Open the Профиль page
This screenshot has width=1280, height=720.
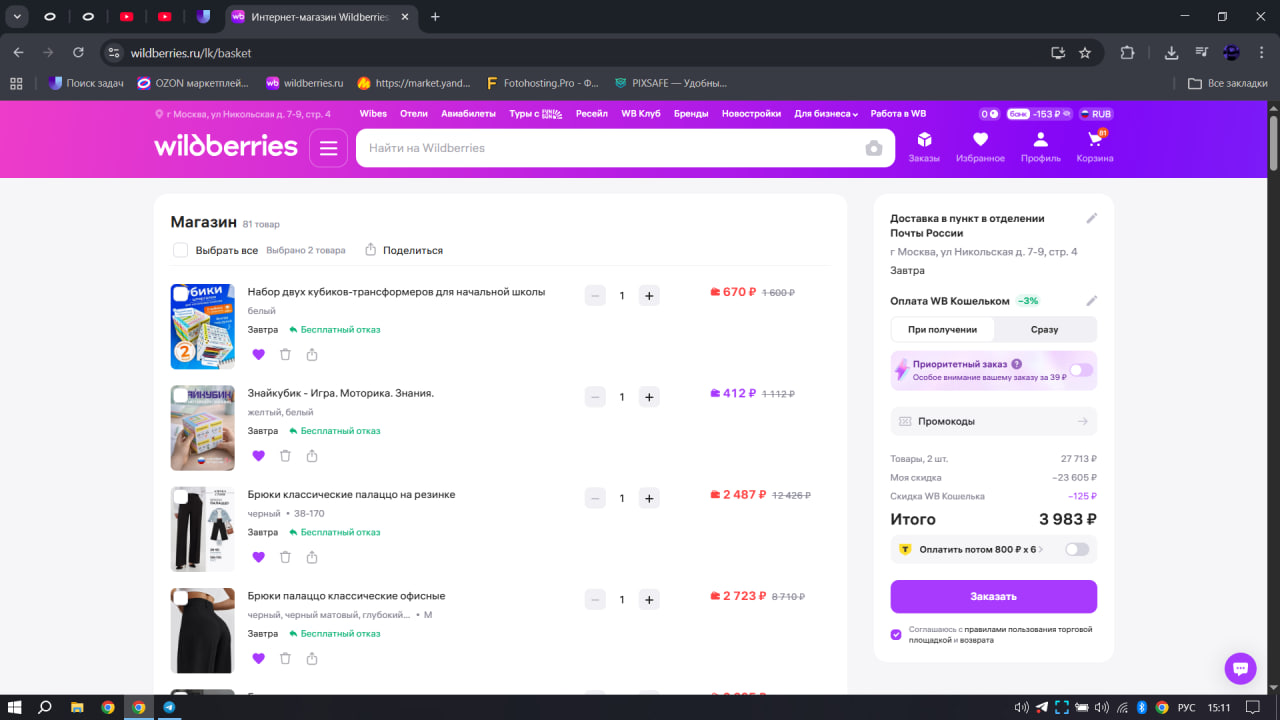(1041, 147)
